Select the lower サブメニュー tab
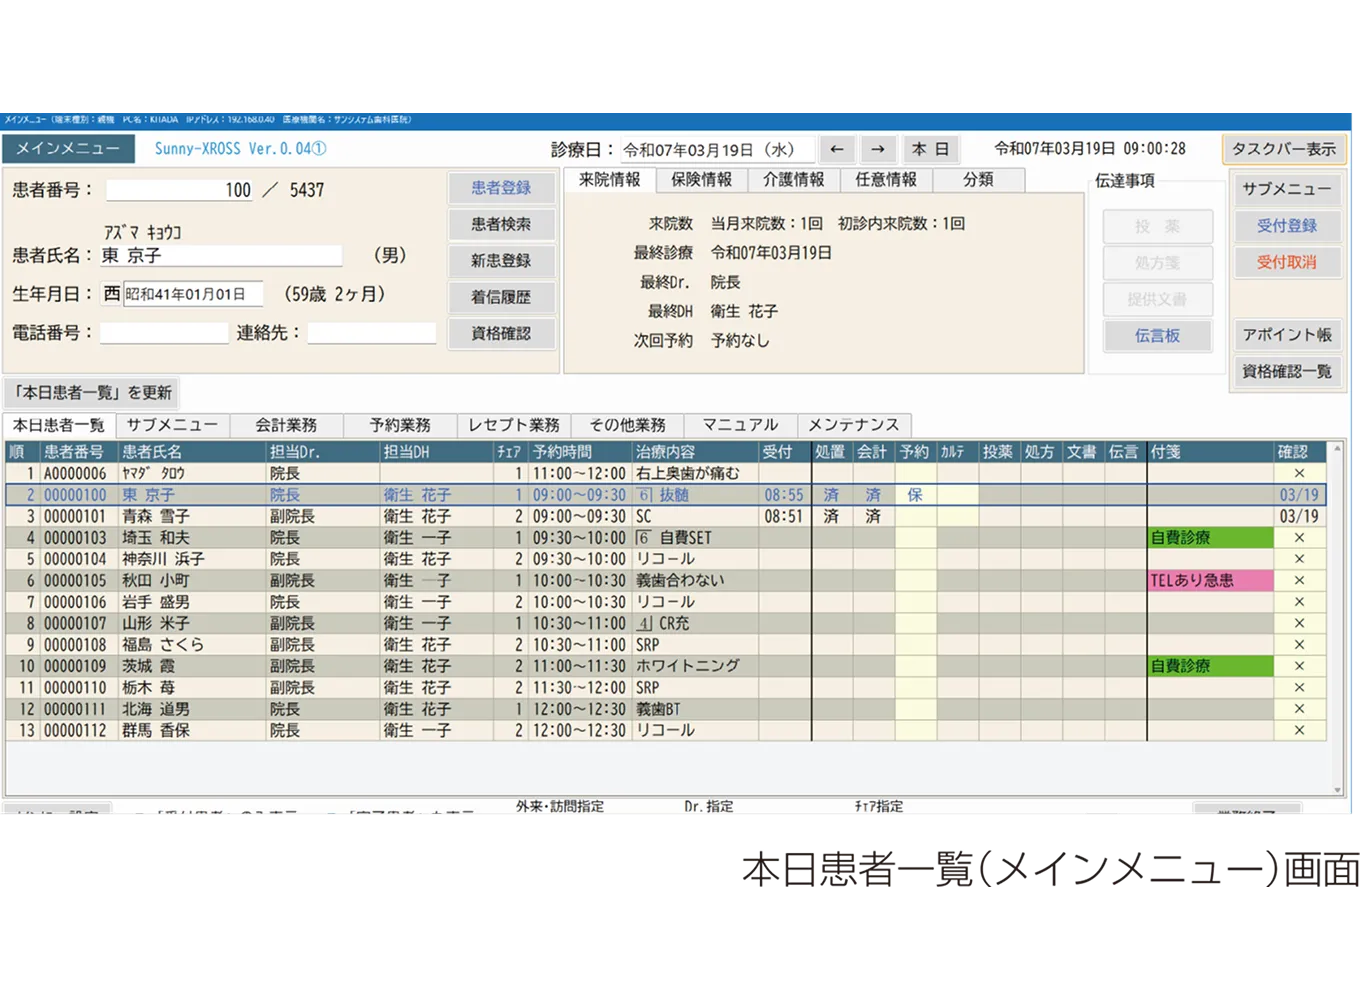Viewport: 1360px width, 1000px height. [172, 425]
